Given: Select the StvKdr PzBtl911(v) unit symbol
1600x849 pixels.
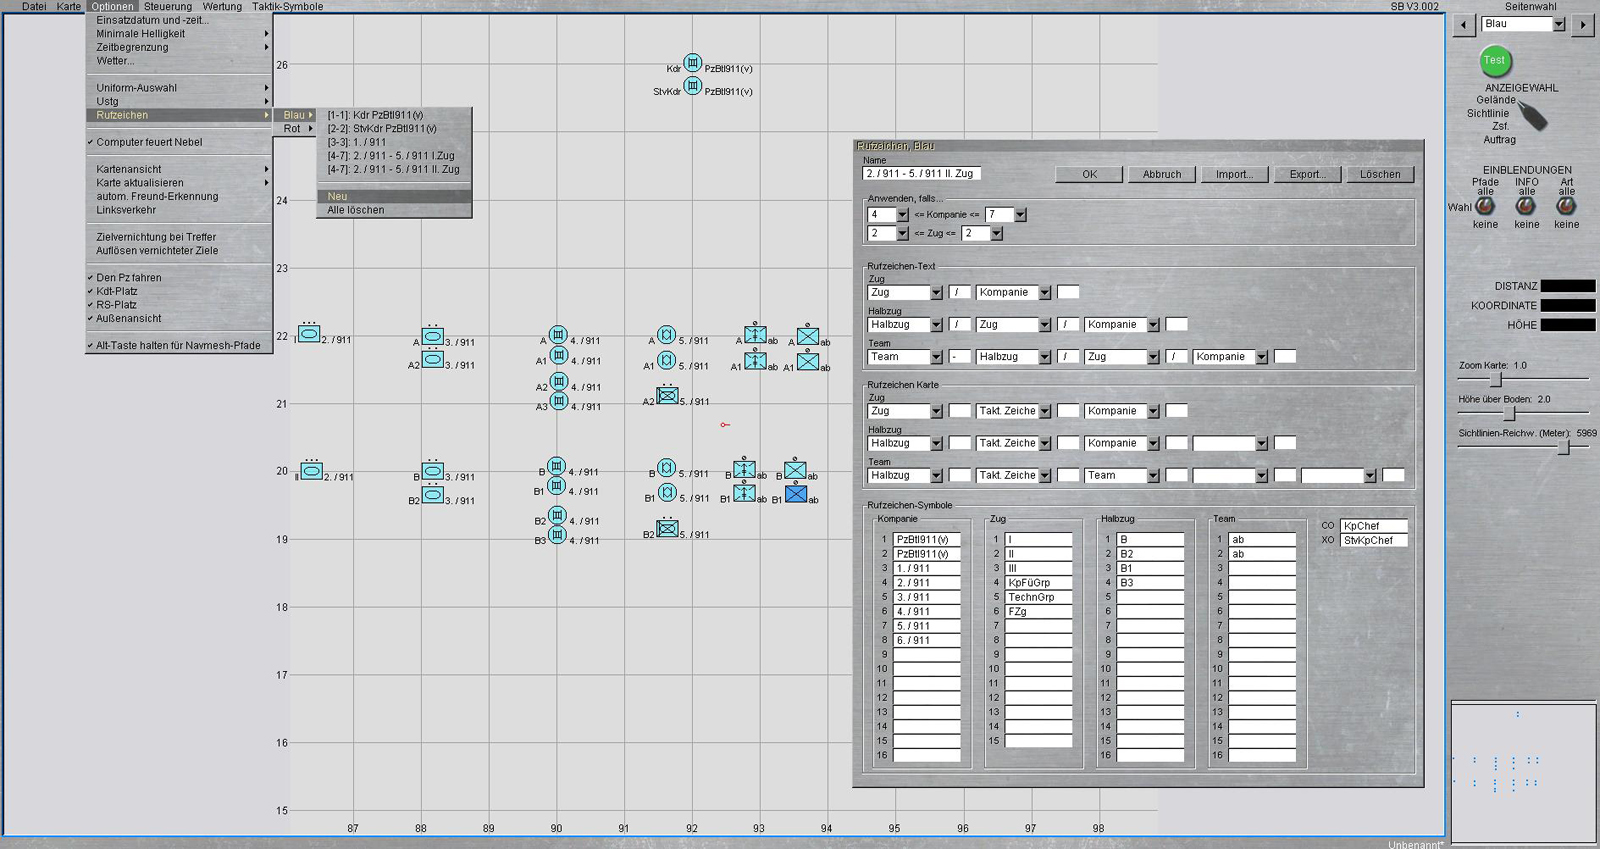Looking at the screenshot, I should click(692, 86).
